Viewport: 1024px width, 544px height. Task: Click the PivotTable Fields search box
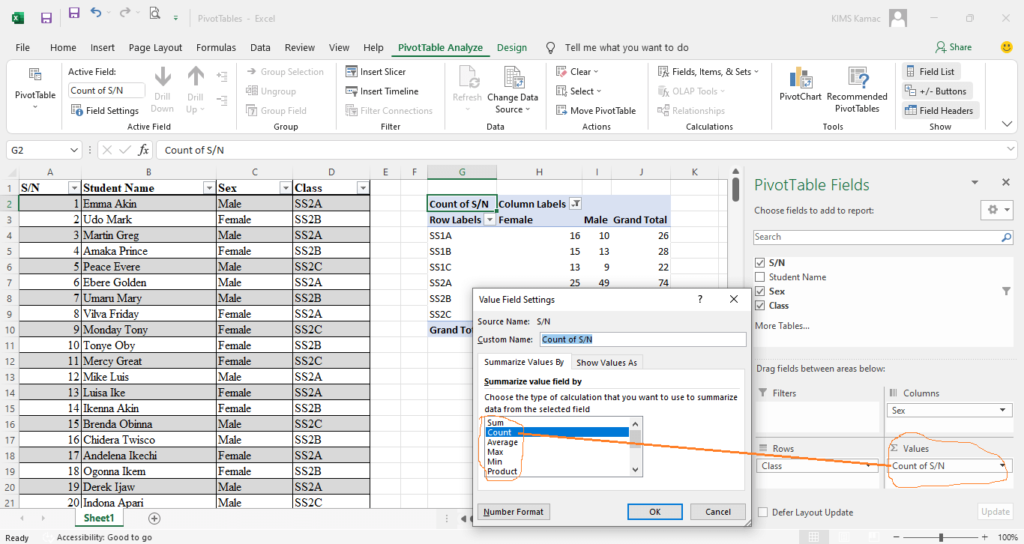877,237
